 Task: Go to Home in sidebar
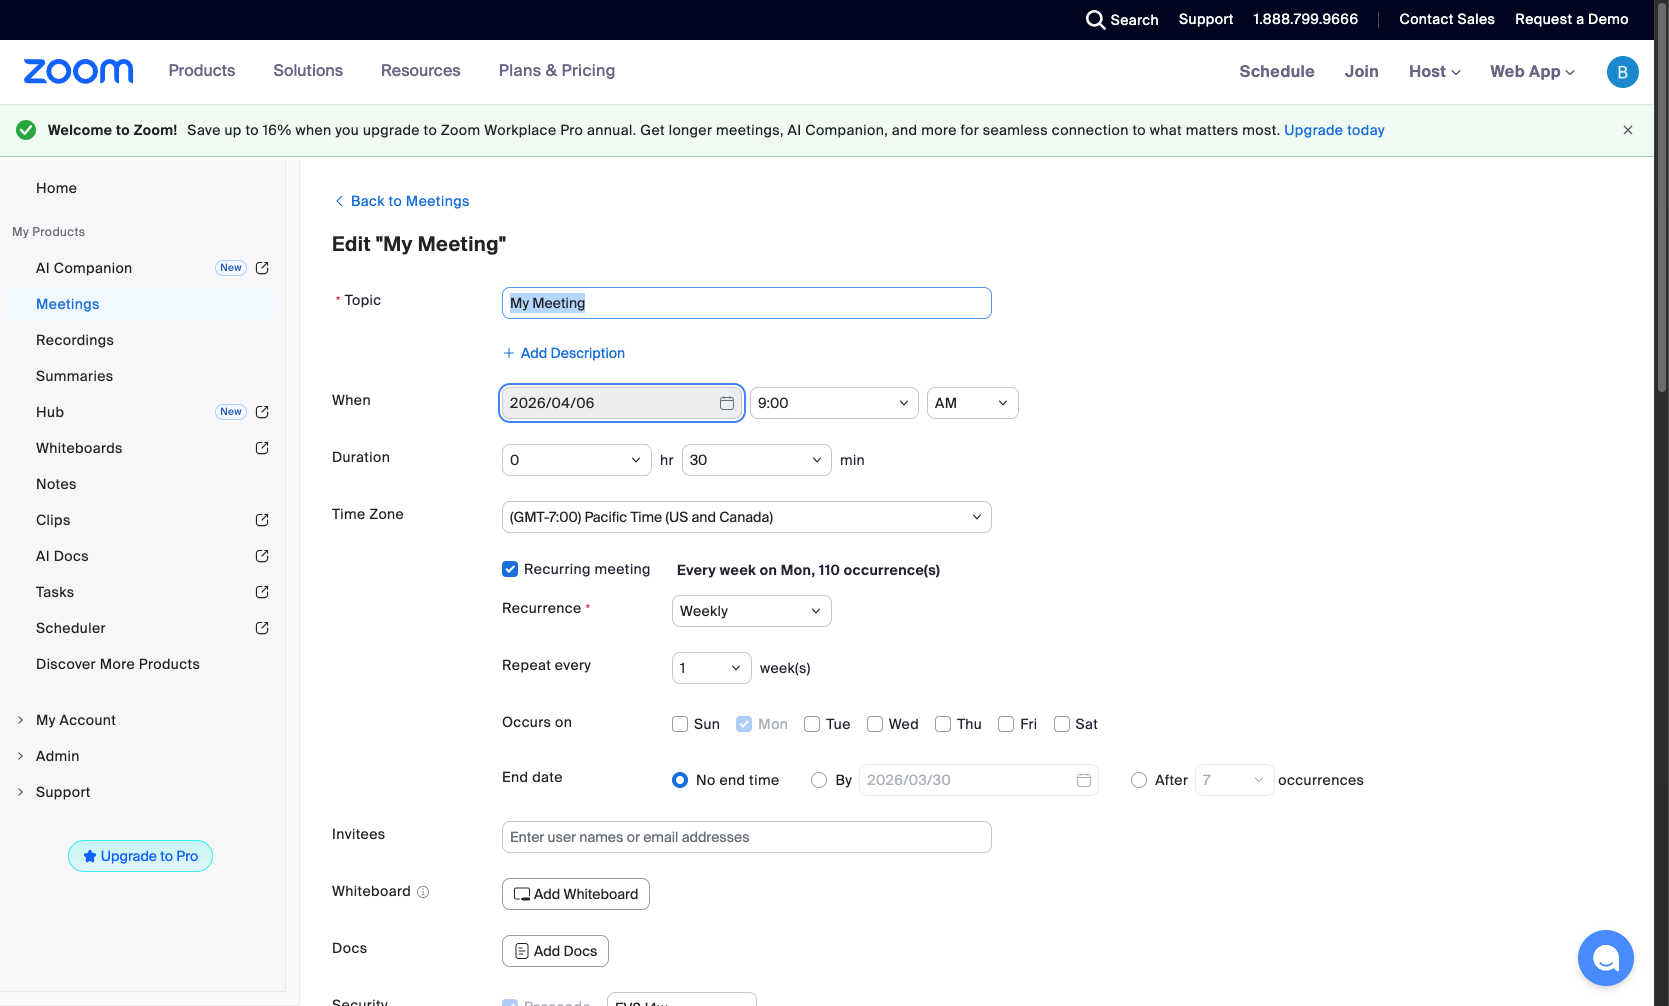point(56,188)
